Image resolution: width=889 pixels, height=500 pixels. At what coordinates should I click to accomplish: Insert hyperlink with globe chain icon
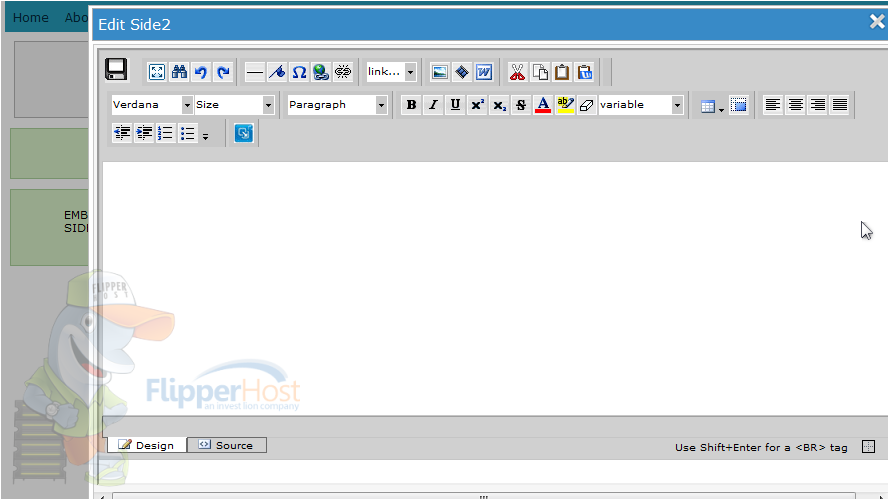(321, 72)
